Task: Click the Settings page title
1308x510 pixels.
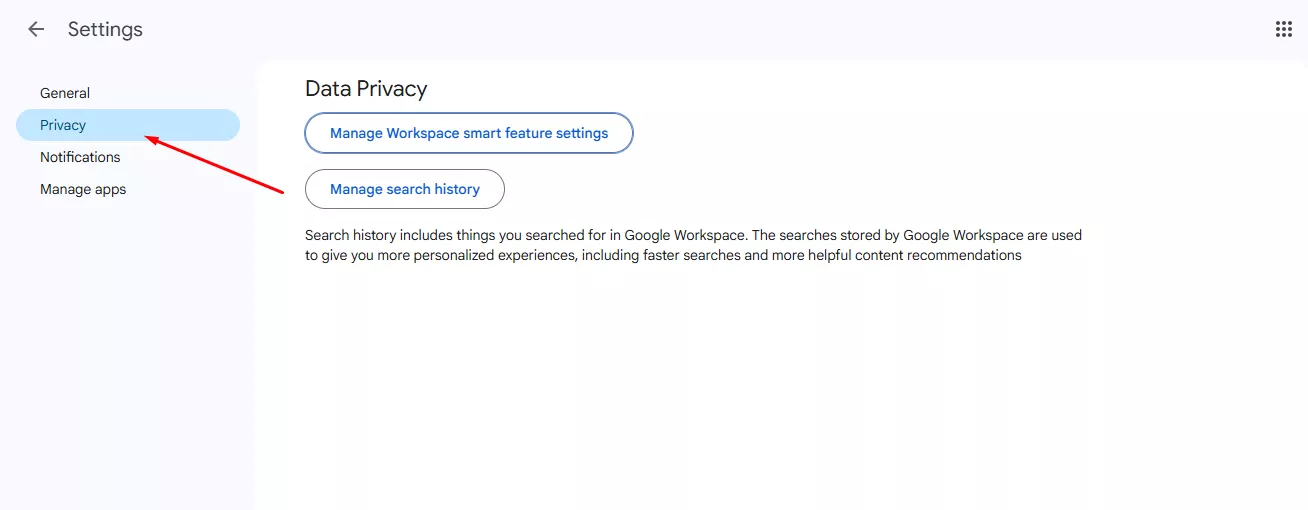Action: 105,30
